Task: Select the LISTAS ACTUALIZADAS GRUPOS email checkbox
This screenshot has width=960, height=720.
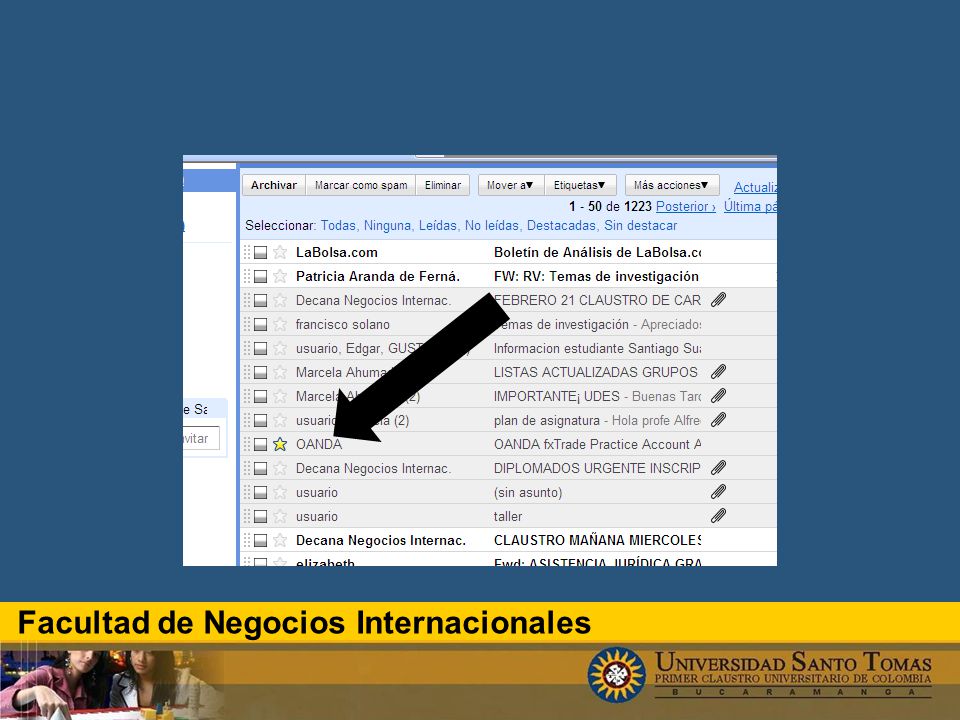Action: click(x=260, y=372)
